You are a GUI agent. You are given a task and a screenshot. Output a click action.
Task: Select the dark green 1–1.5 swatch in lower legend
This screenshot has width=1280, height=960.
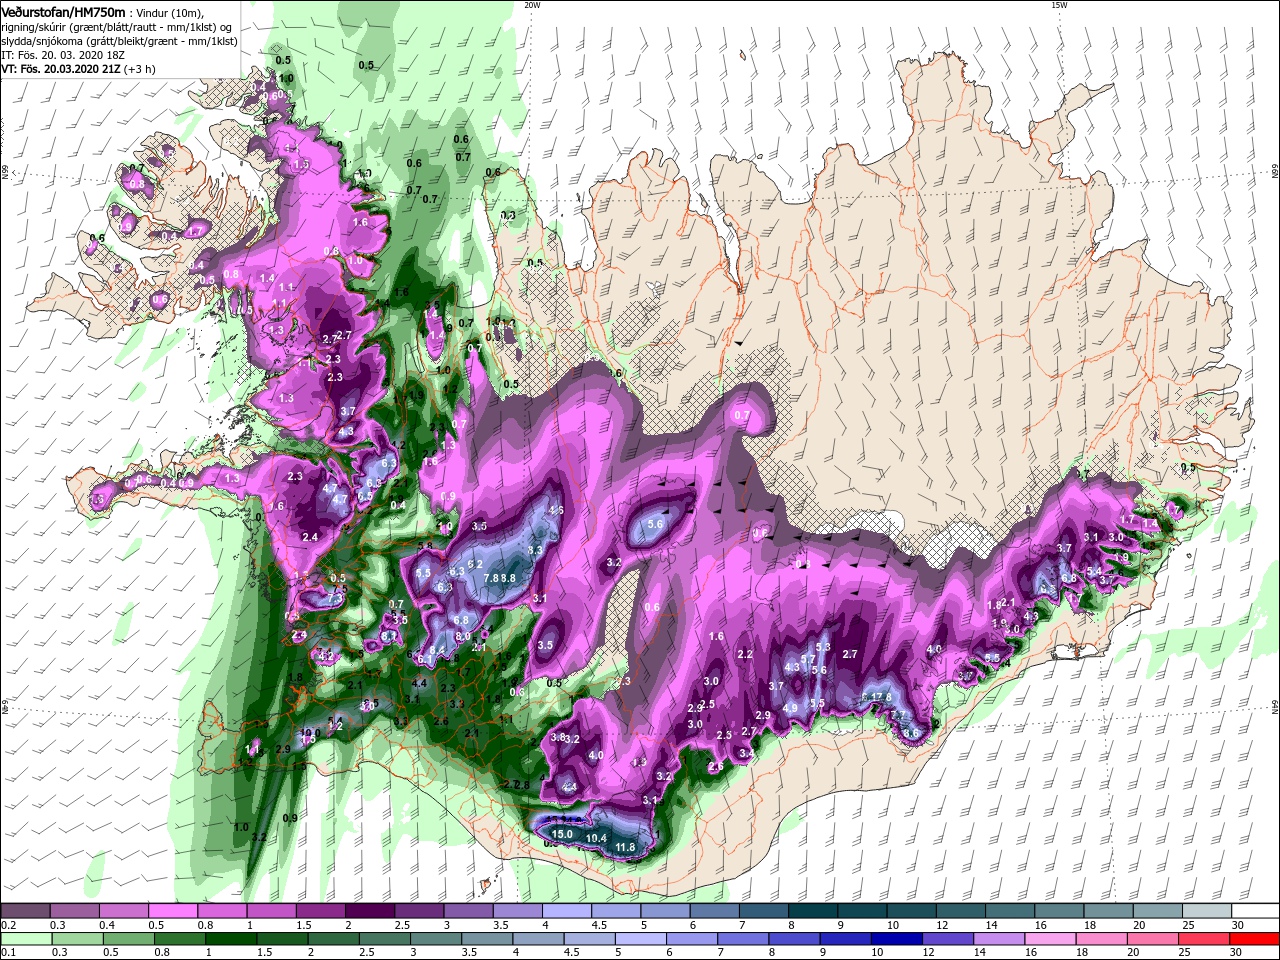click(230, 939)
